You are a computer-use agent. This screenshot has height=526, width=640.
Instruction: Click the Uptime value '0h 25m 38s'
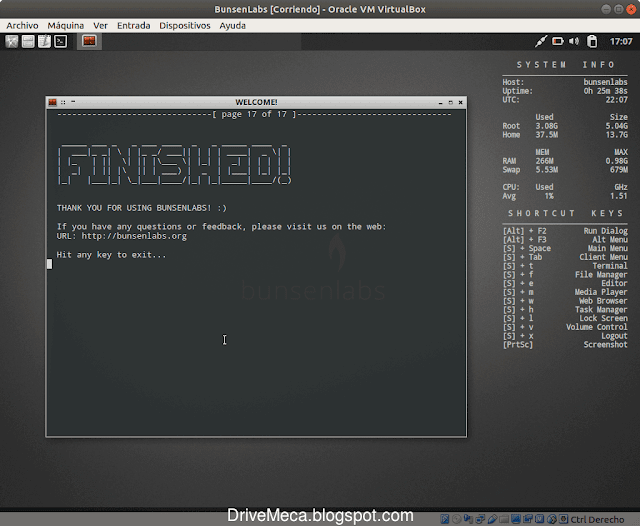coord(605,91)
